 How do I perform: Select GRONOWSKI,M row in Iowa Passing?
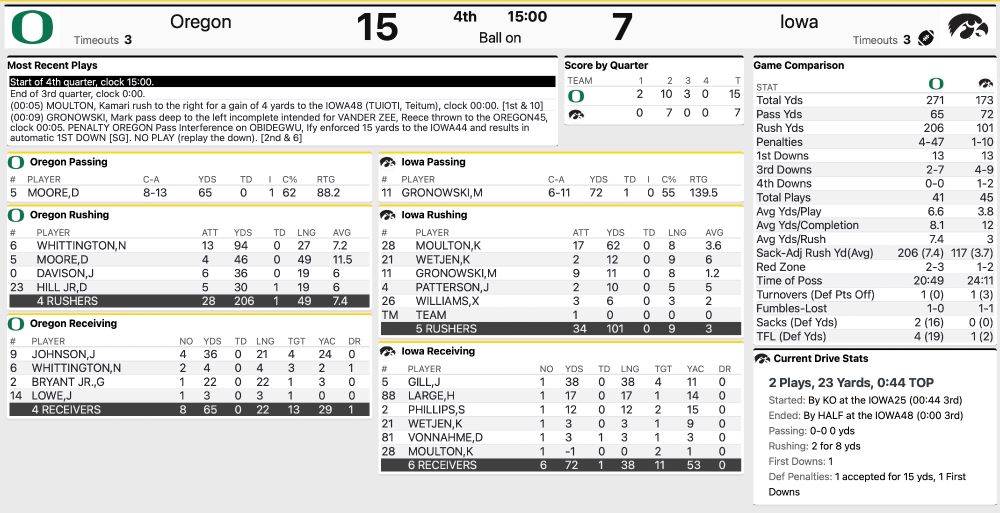pyautogui.click(x=561, y=193)
